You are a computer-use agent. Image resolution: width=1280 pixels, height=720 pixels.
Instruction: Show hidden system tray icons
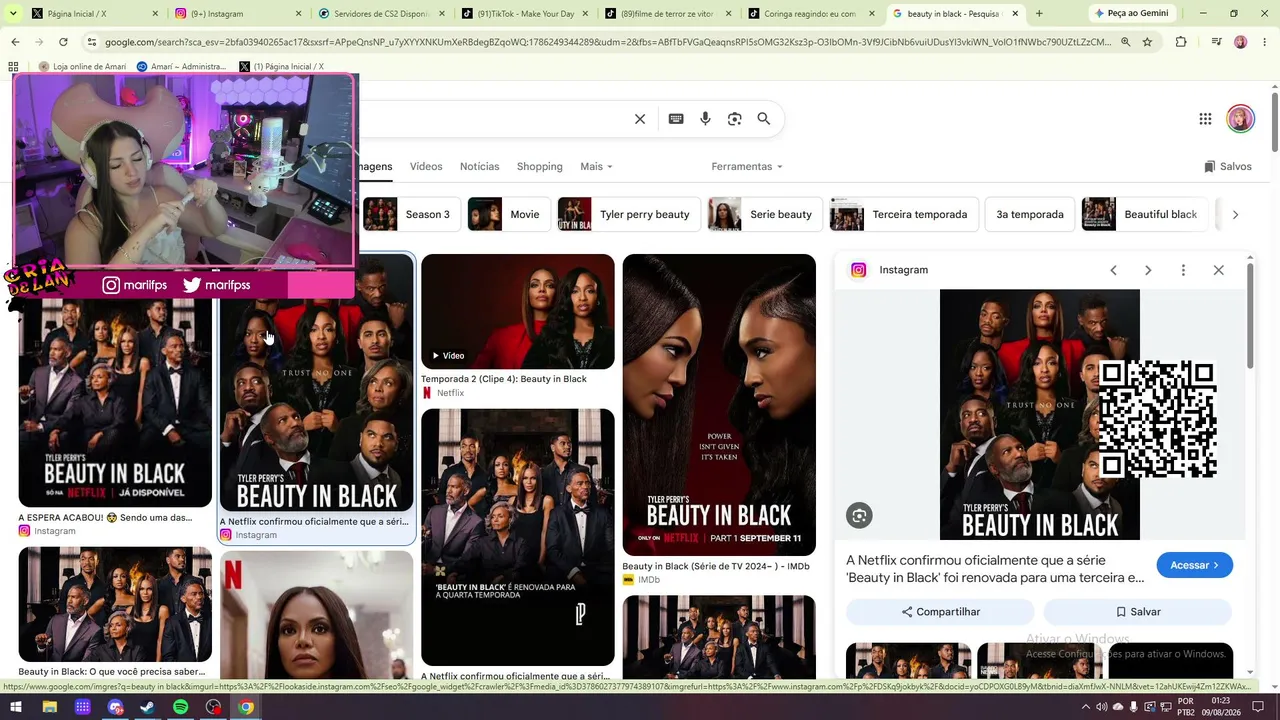coord(1086,707)
